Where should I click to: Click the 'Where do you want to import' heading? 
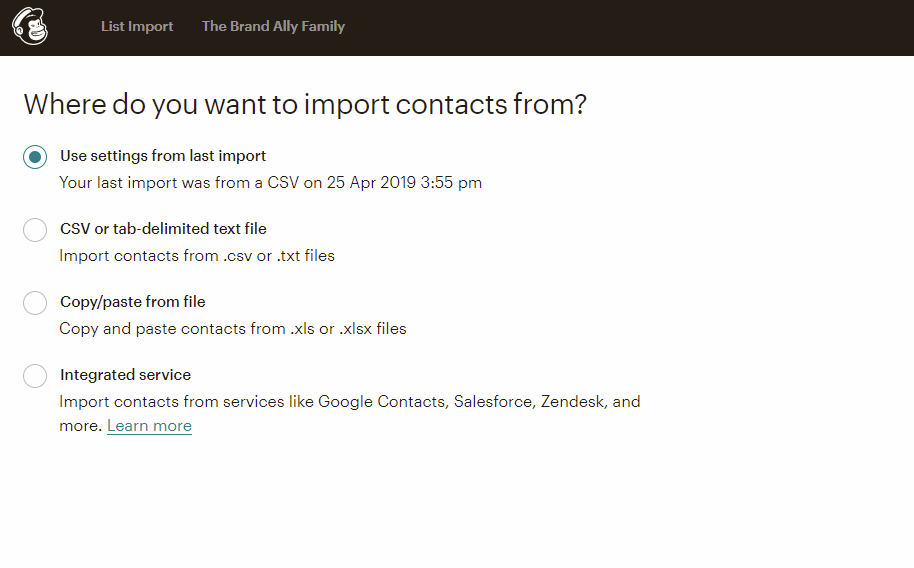pyautogui.click(x=305, y=104)
